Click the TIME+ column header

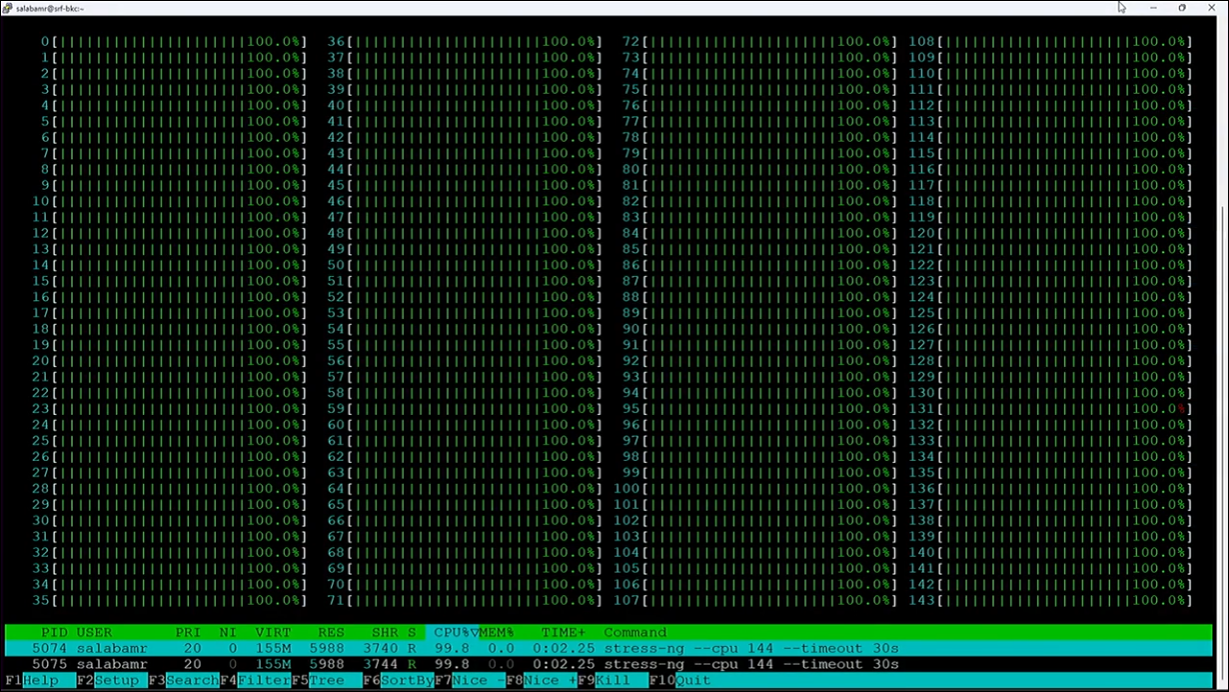(564, 632)
